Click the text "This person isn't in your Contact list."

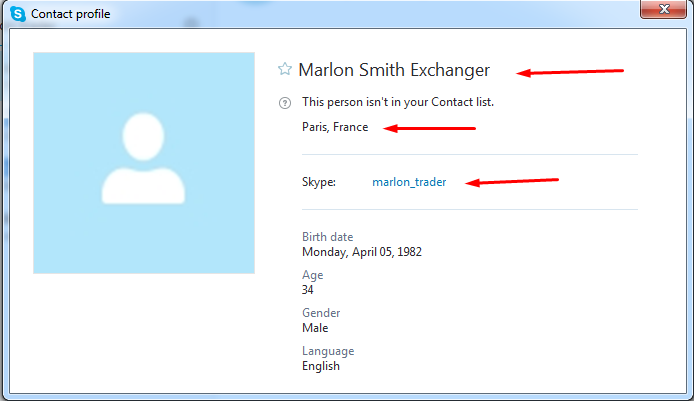click(397, 102)
